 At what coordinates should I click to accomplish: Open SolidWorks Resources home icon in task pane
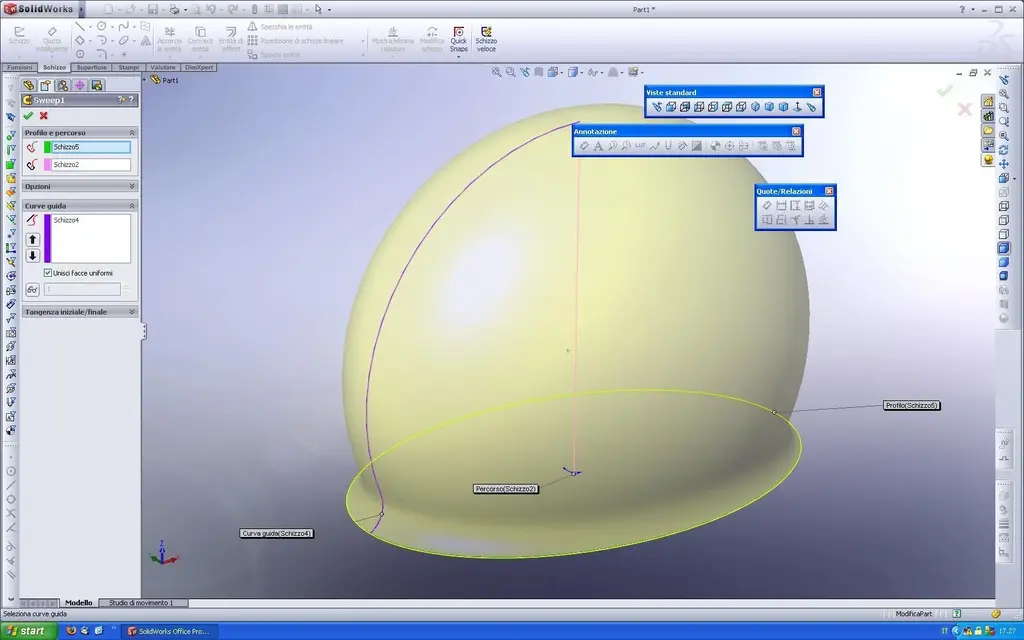pyautogui.click(x=988, y=102)
